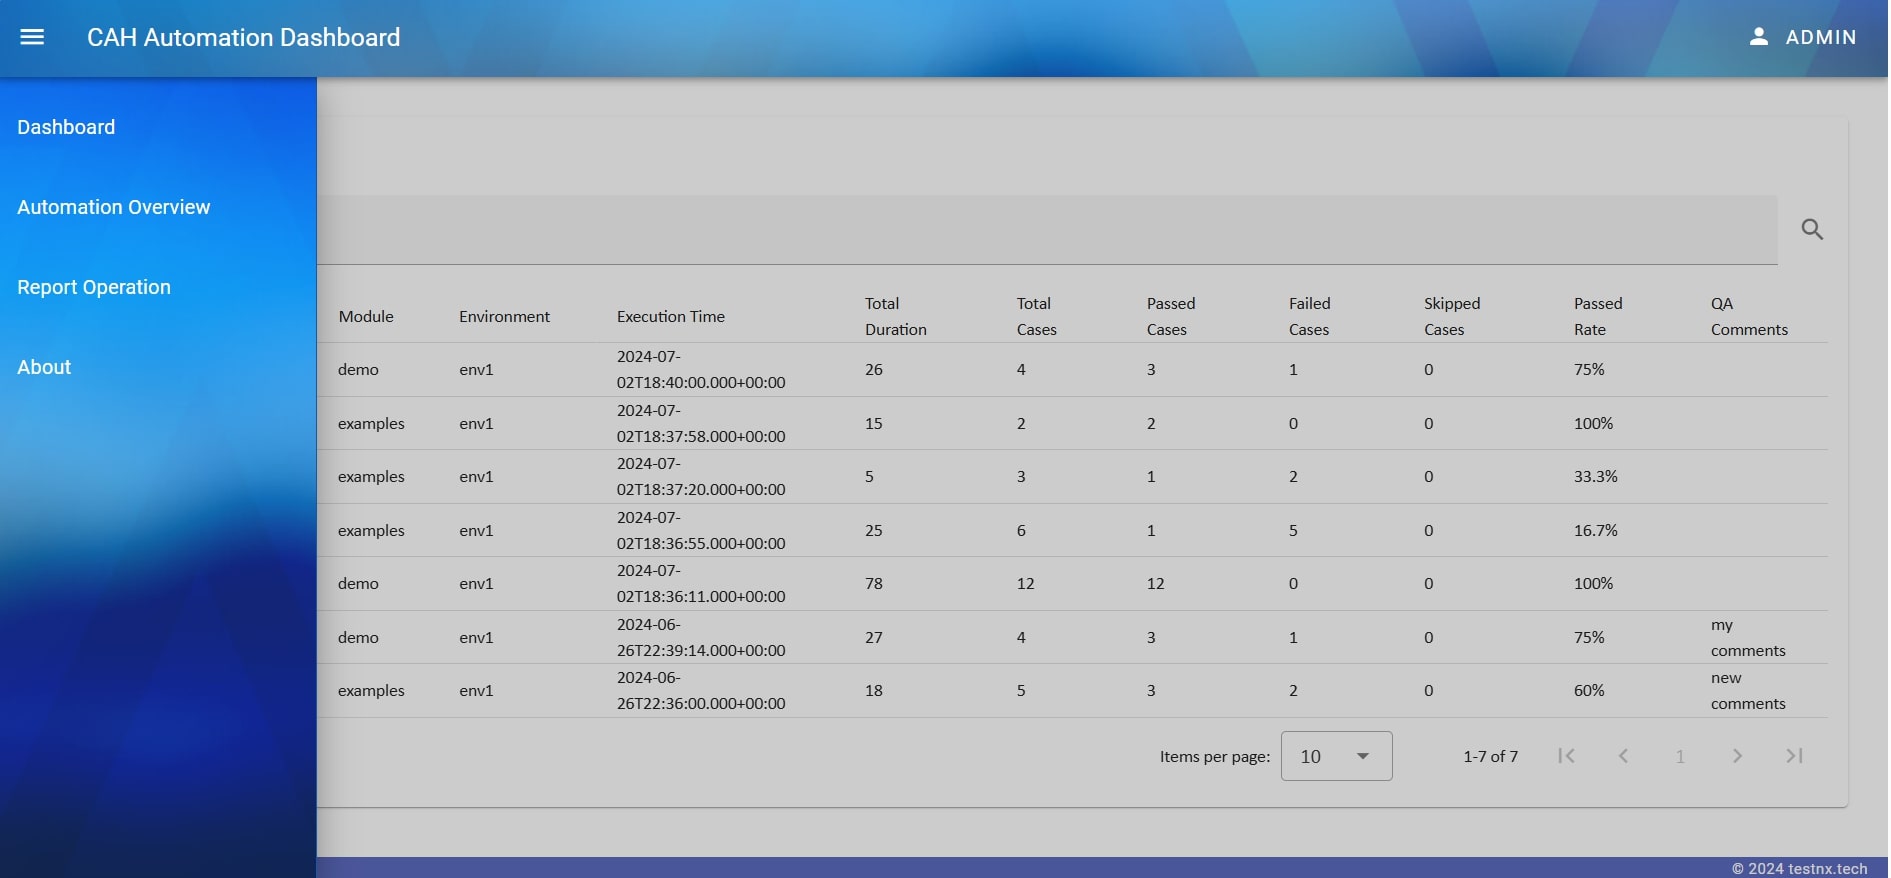The image size is (1891, 878).
Task: Open Report Operation in the sidebar
Action: (x=94, y=287)
